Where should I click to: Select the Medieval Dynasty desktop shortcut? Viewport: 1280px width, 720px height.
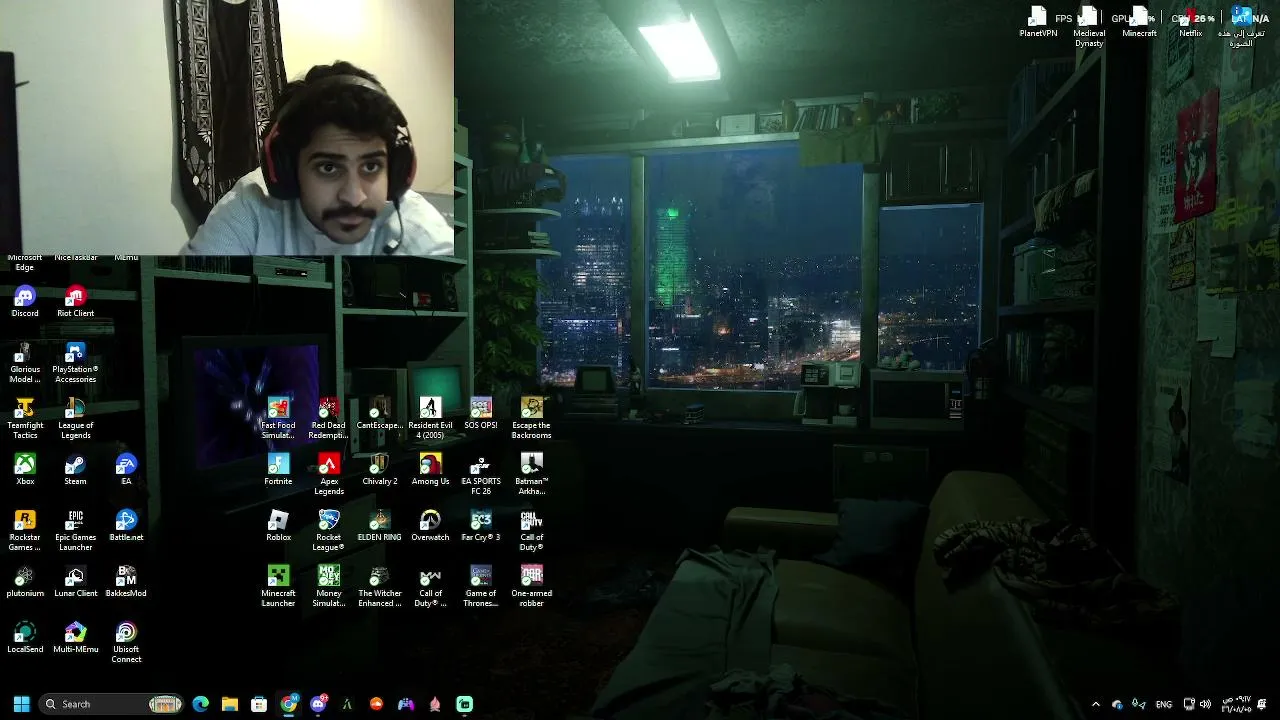[1089, 28]
